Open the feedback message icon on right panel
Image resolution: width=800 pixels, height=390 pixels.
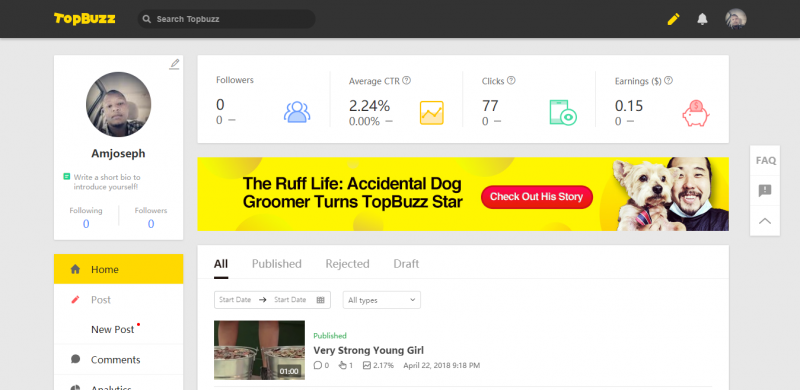[765, 190]
